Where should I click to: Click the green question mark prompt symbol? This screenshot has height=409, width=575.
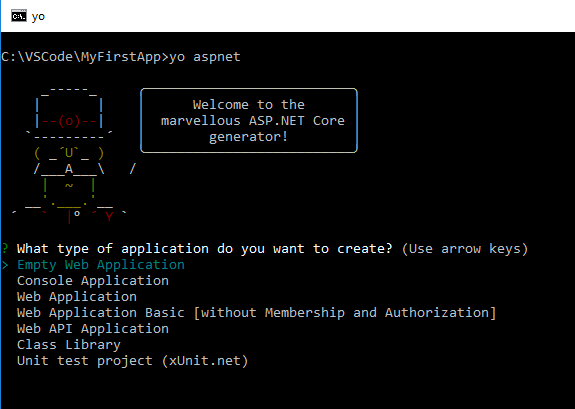[x=5, y=249]
